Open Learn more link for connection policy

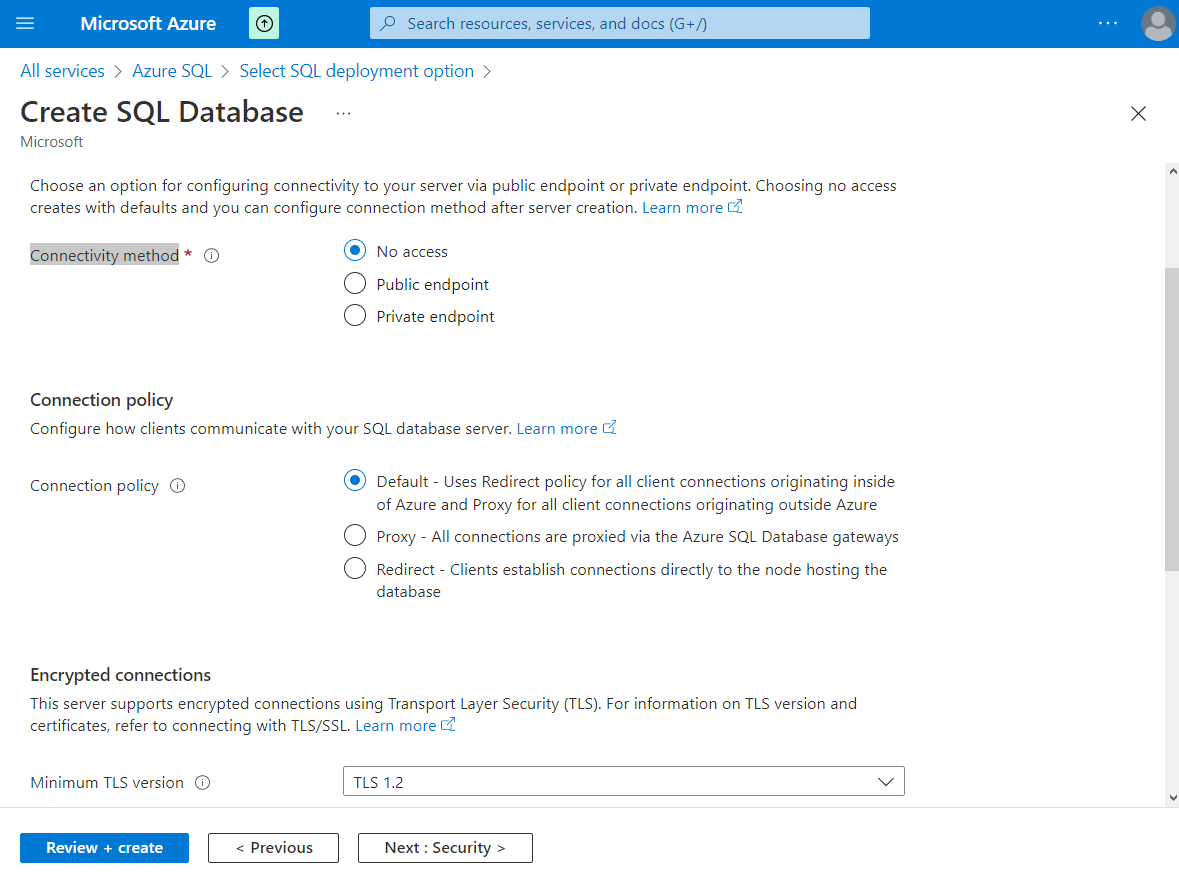(566, 429)
